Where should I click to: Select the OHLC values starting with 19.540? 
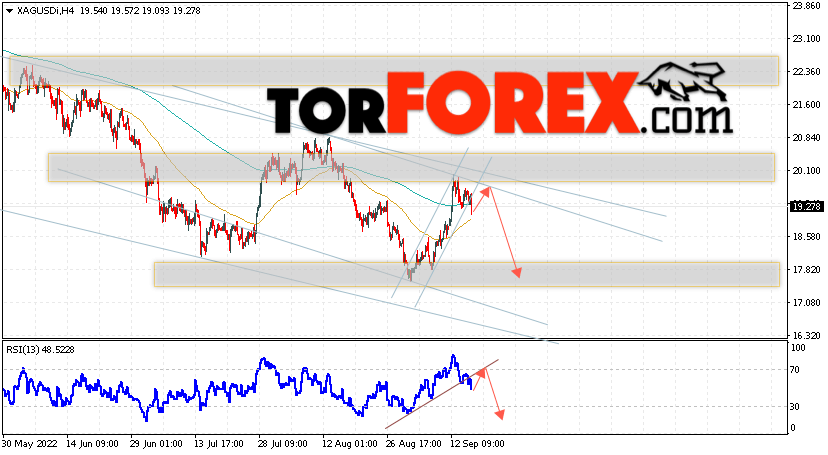(140, 11)
